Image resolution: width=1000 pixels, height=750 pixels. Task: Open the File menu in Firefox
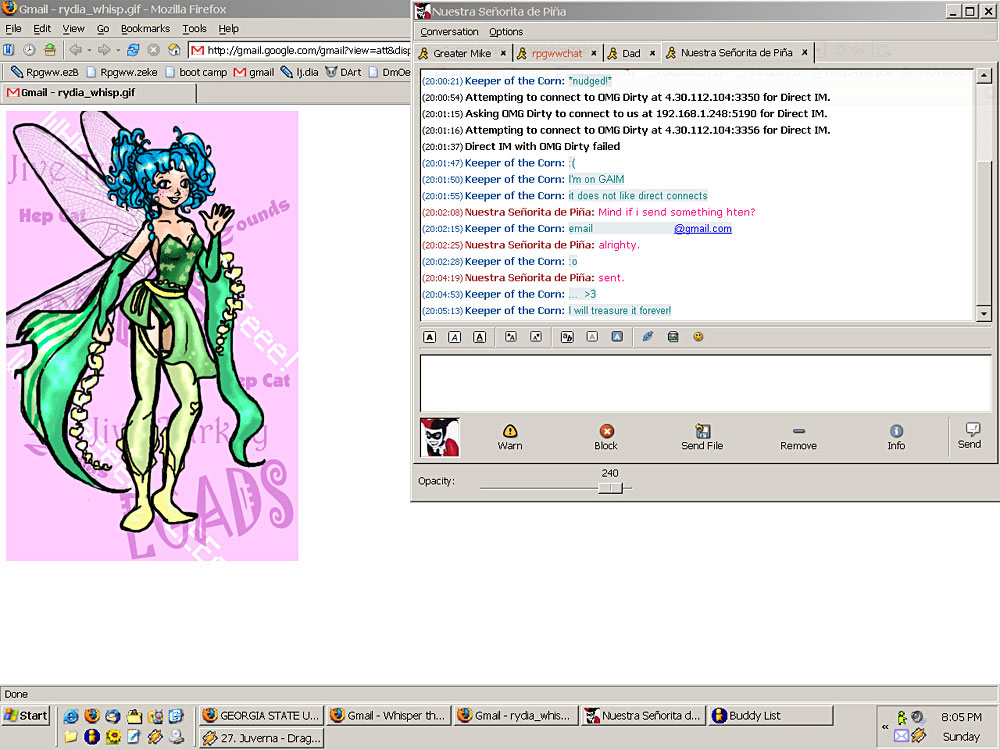click(13, 29)
